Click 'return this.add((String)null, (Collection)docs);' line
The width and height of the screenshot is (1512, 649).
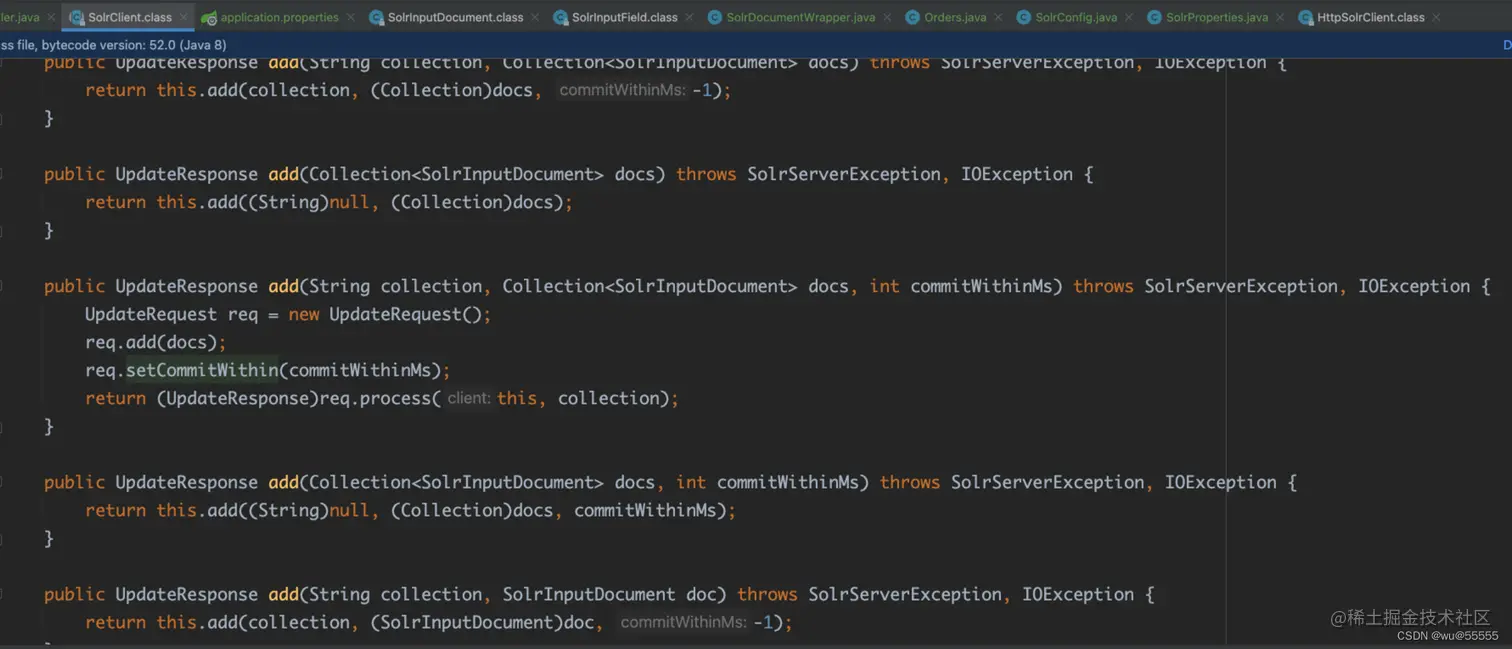point(329,202)
